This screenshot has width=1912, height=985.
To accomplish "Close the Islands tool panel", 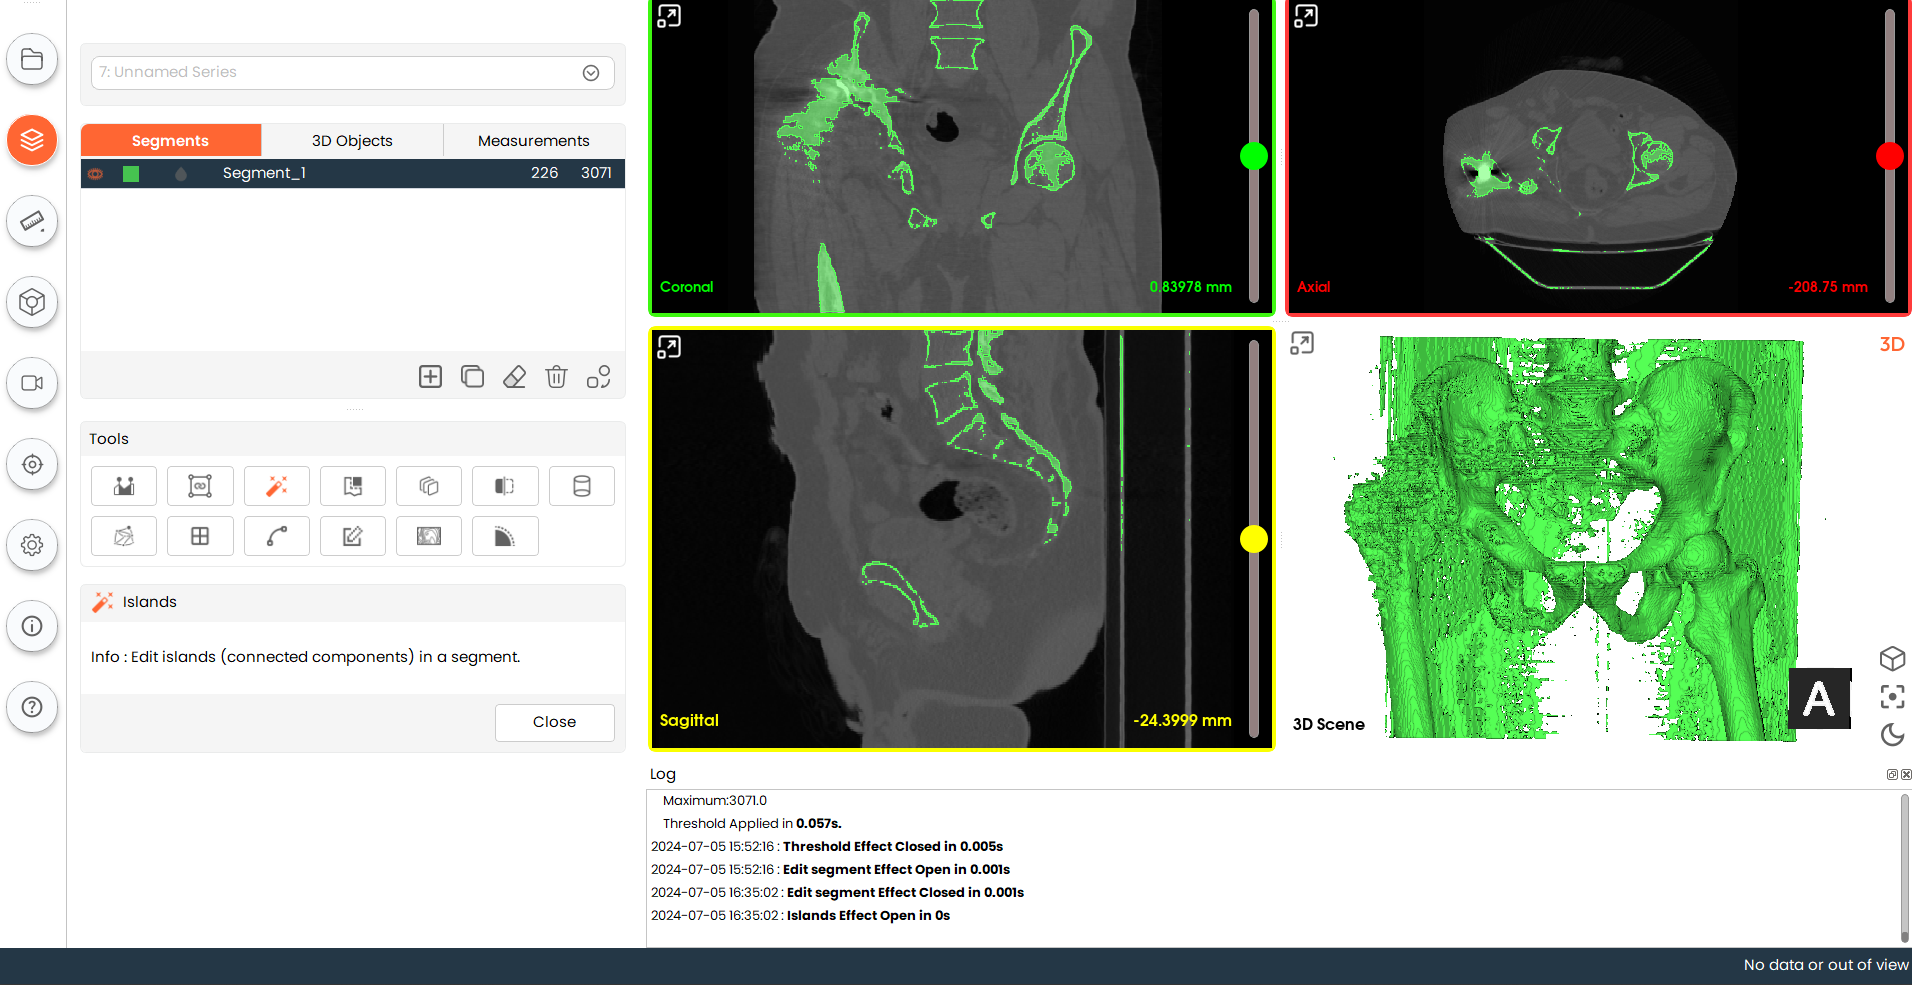I will pyautogui.click(x=554, y=722).
